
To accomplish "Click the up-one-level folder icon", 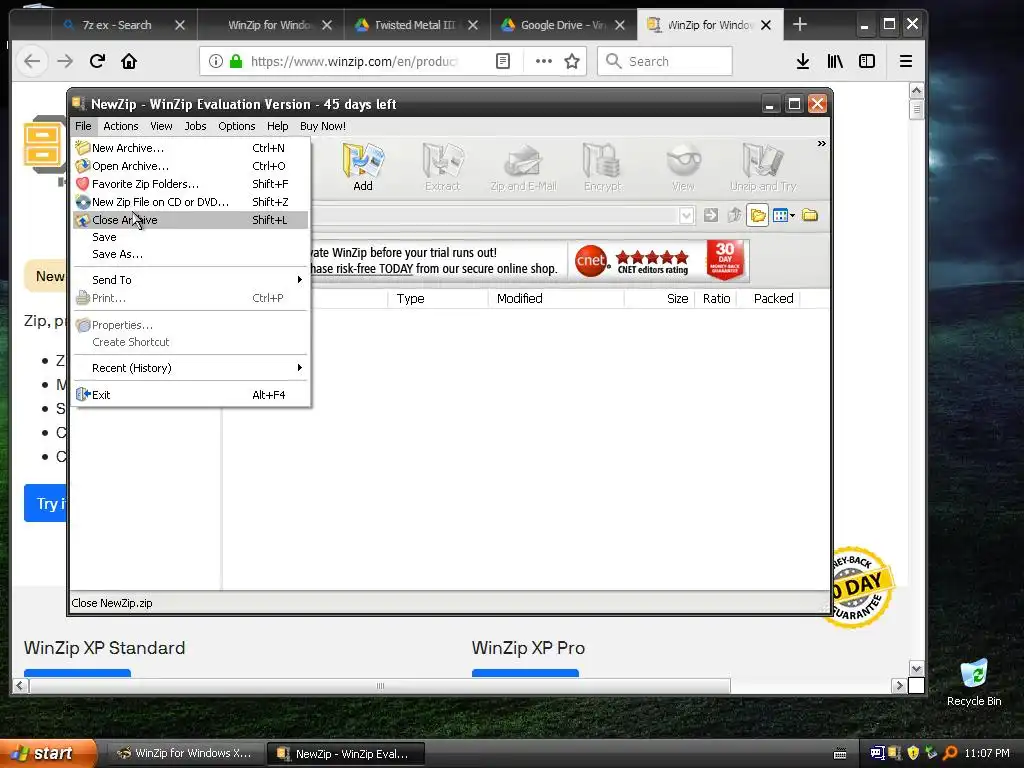I will [x=734, y=215].
